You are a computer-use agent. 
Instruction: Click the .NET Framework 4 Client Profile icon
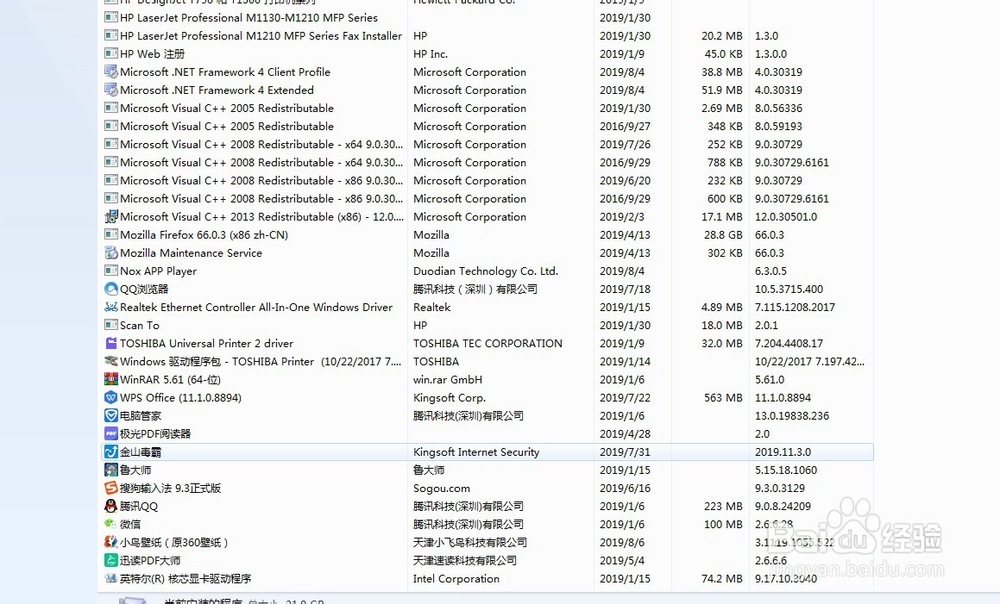pyautogui.click(x=111, y=71)
